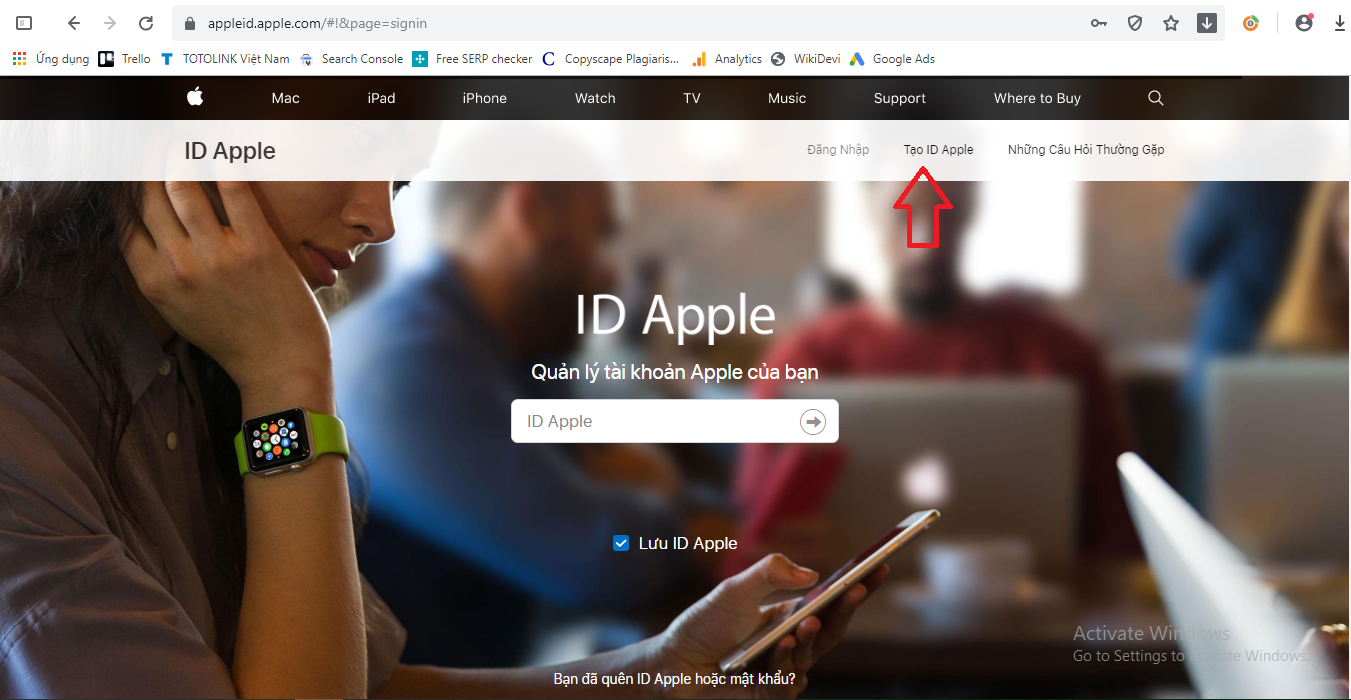
Task: Click the search magnifier in Apple nav
Action: tap(1156, 98)
